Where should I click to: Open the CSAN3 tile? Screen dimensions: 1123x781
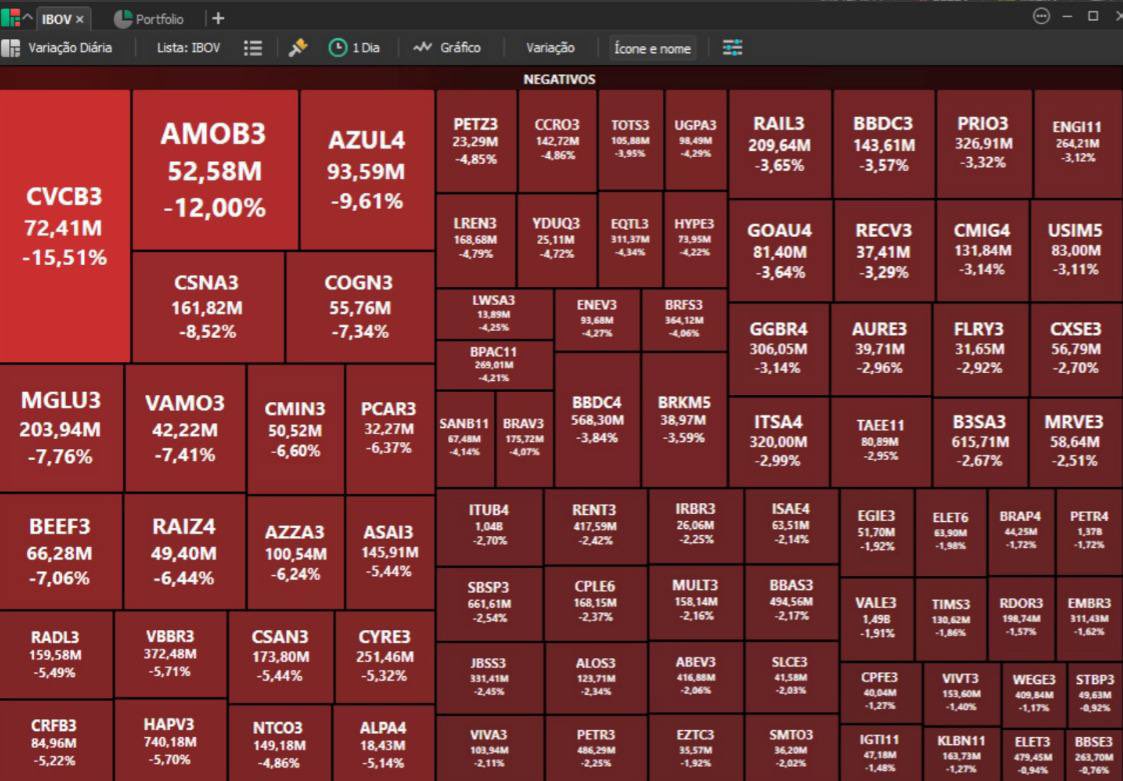click(280, 656)
